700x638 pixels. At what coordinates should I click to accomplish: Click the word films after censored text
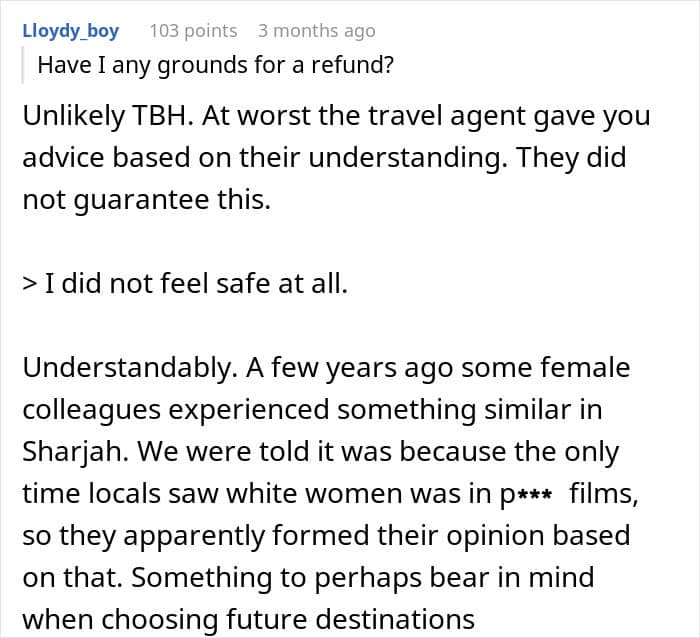(604, 494)
